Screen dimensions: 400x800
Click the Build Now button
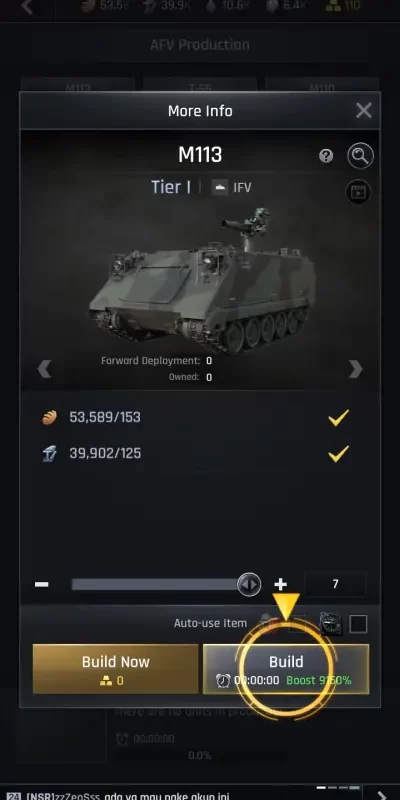(x=115, y=669)
